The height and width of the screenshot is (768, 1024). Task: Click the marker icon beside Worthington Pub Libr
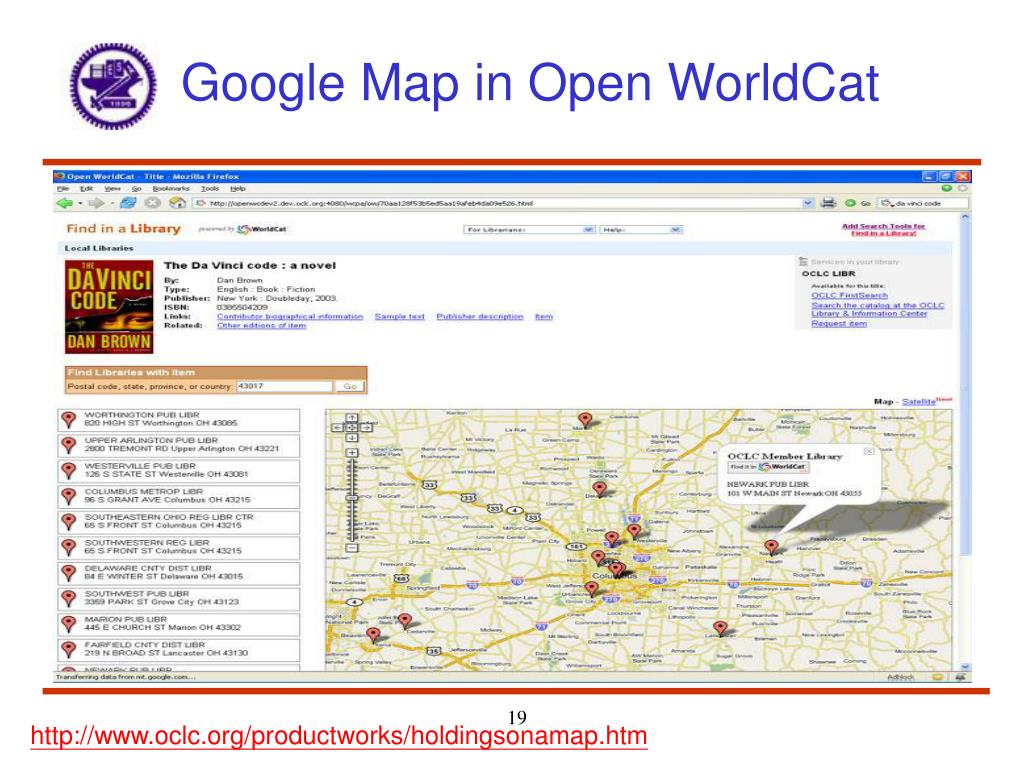69,419
